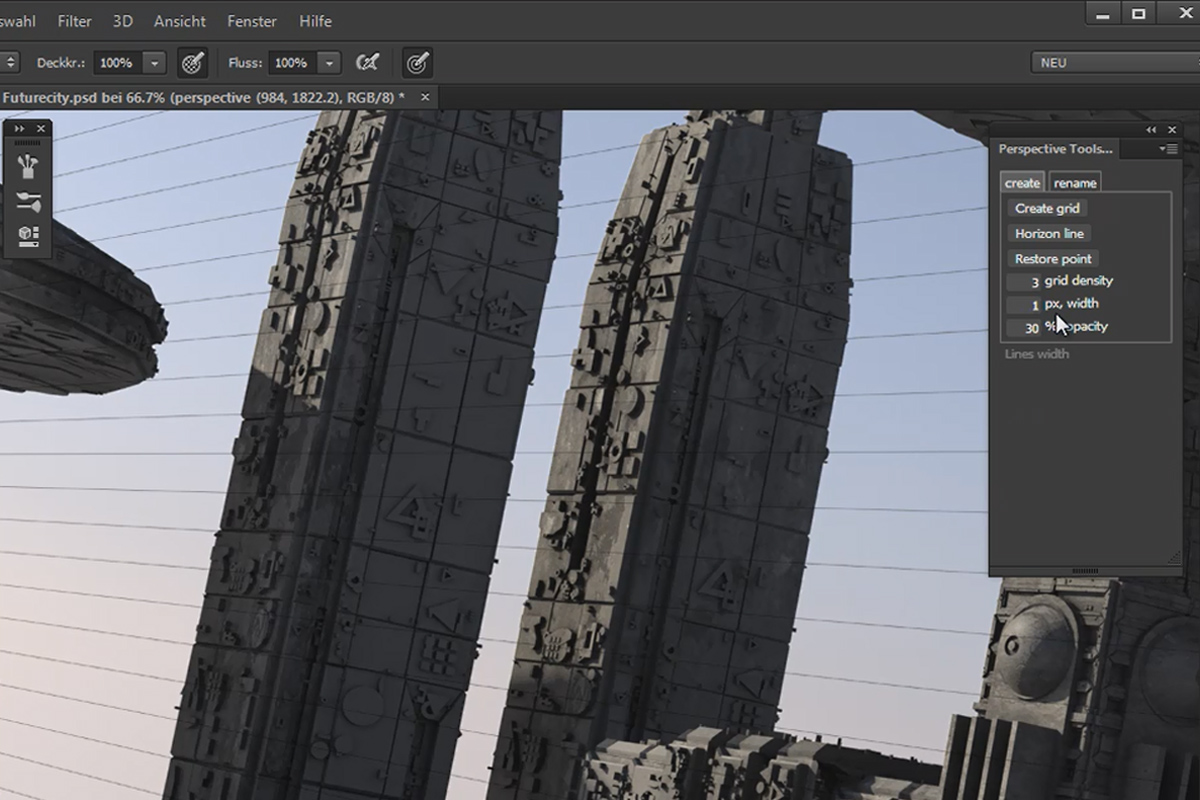Select the Futurecity.psd document tab
Viewport: 1200px width, 800px height.
point(204,97)
